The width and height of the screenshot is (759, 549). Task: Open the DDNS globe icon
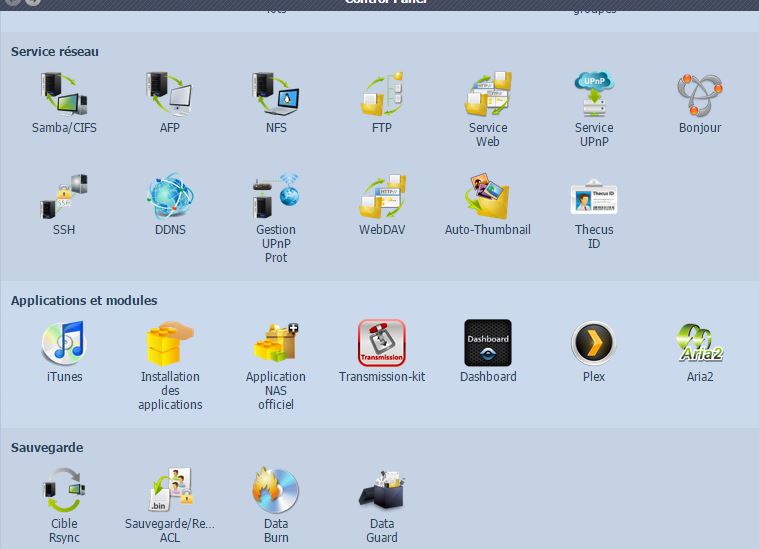click(x=170, y=196)
